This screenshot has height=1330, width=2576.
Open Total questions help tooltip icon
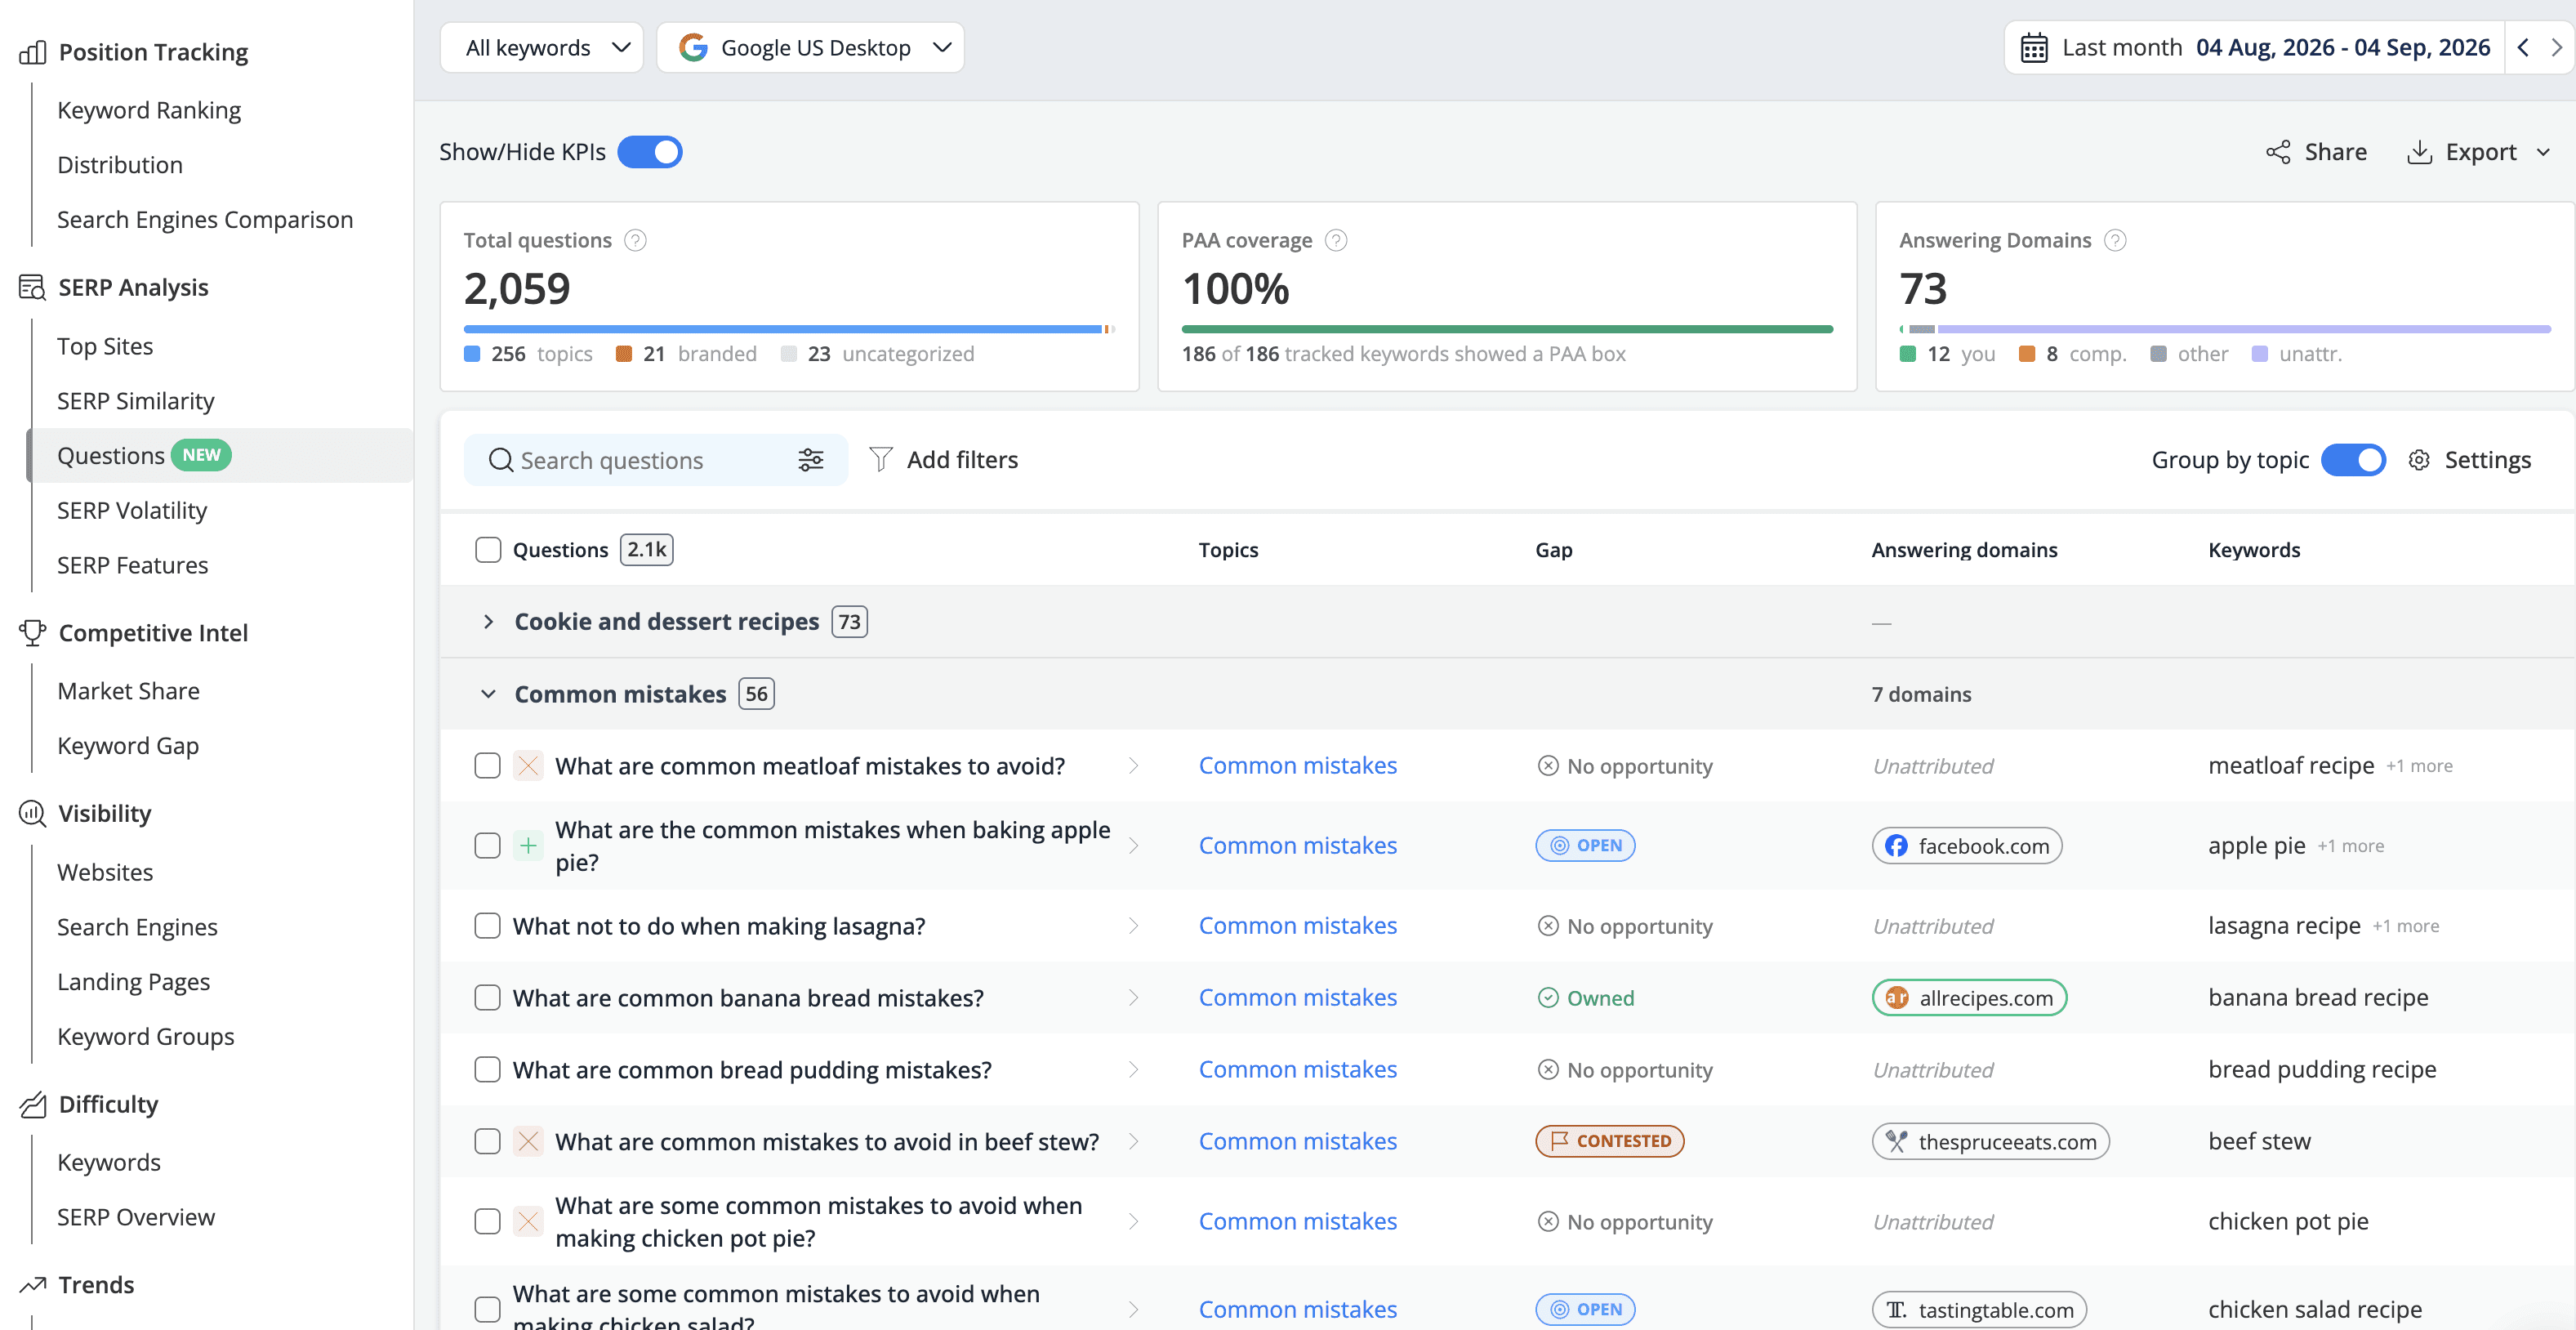[635, 240]
